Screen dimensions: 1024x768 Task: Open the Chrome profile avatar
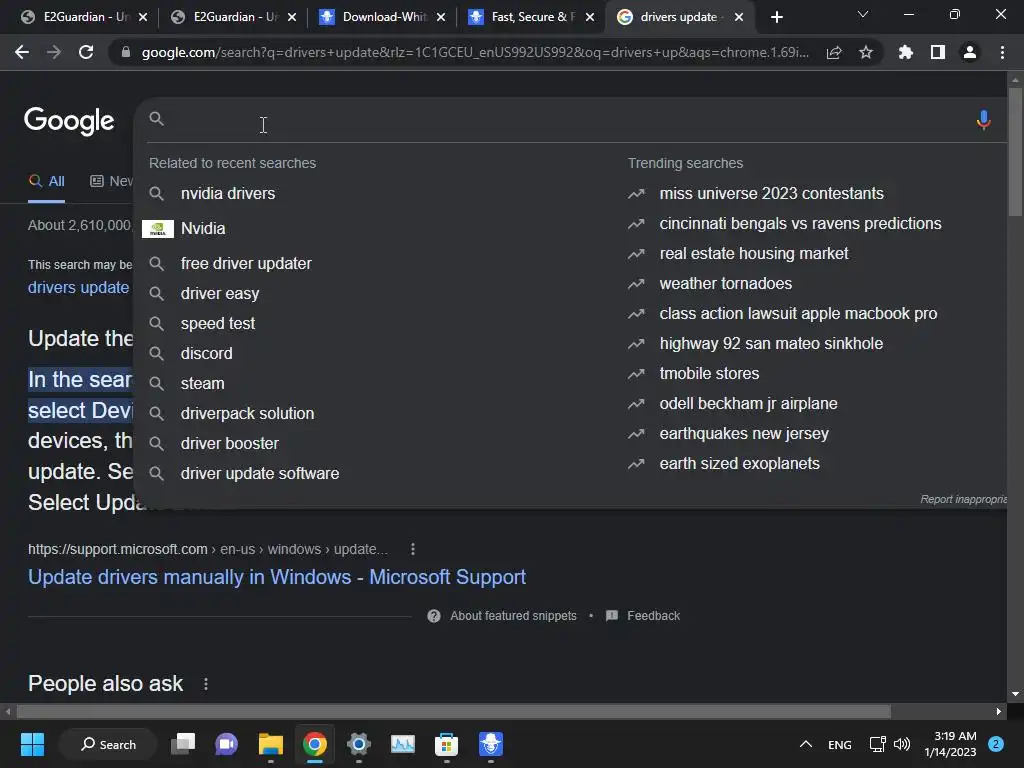[970, 52]
